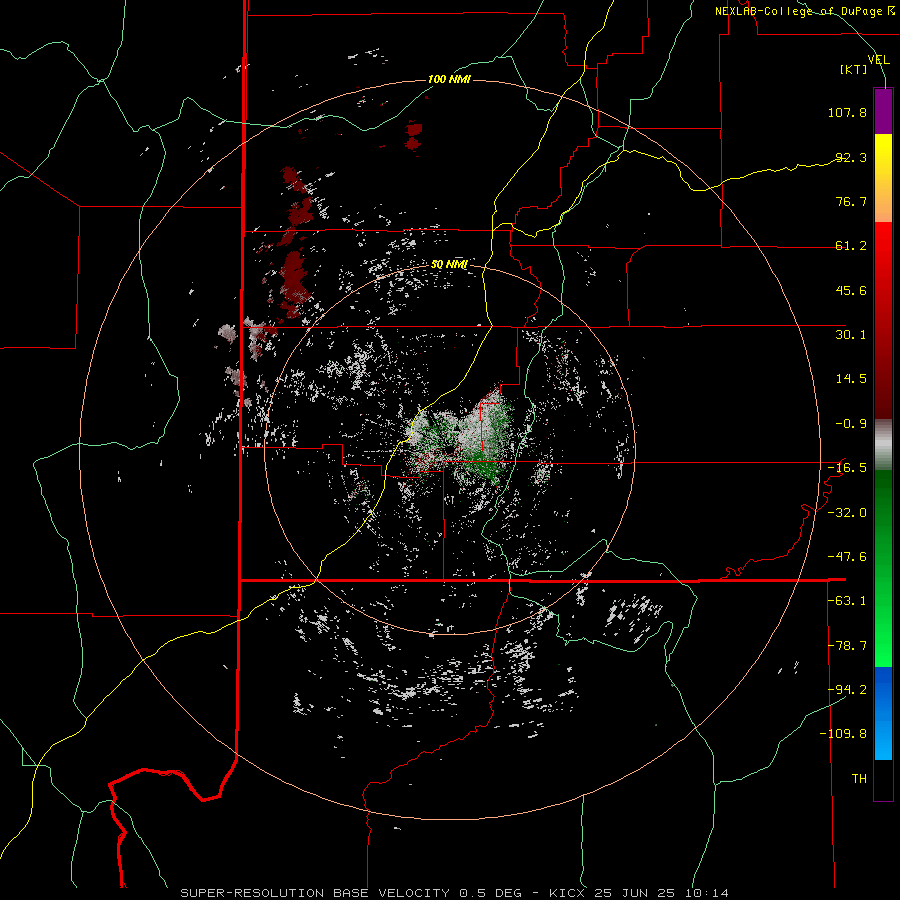900x900 pixels.
Task: Click the -32.0 velocity scale value
Action: point(847,513)
